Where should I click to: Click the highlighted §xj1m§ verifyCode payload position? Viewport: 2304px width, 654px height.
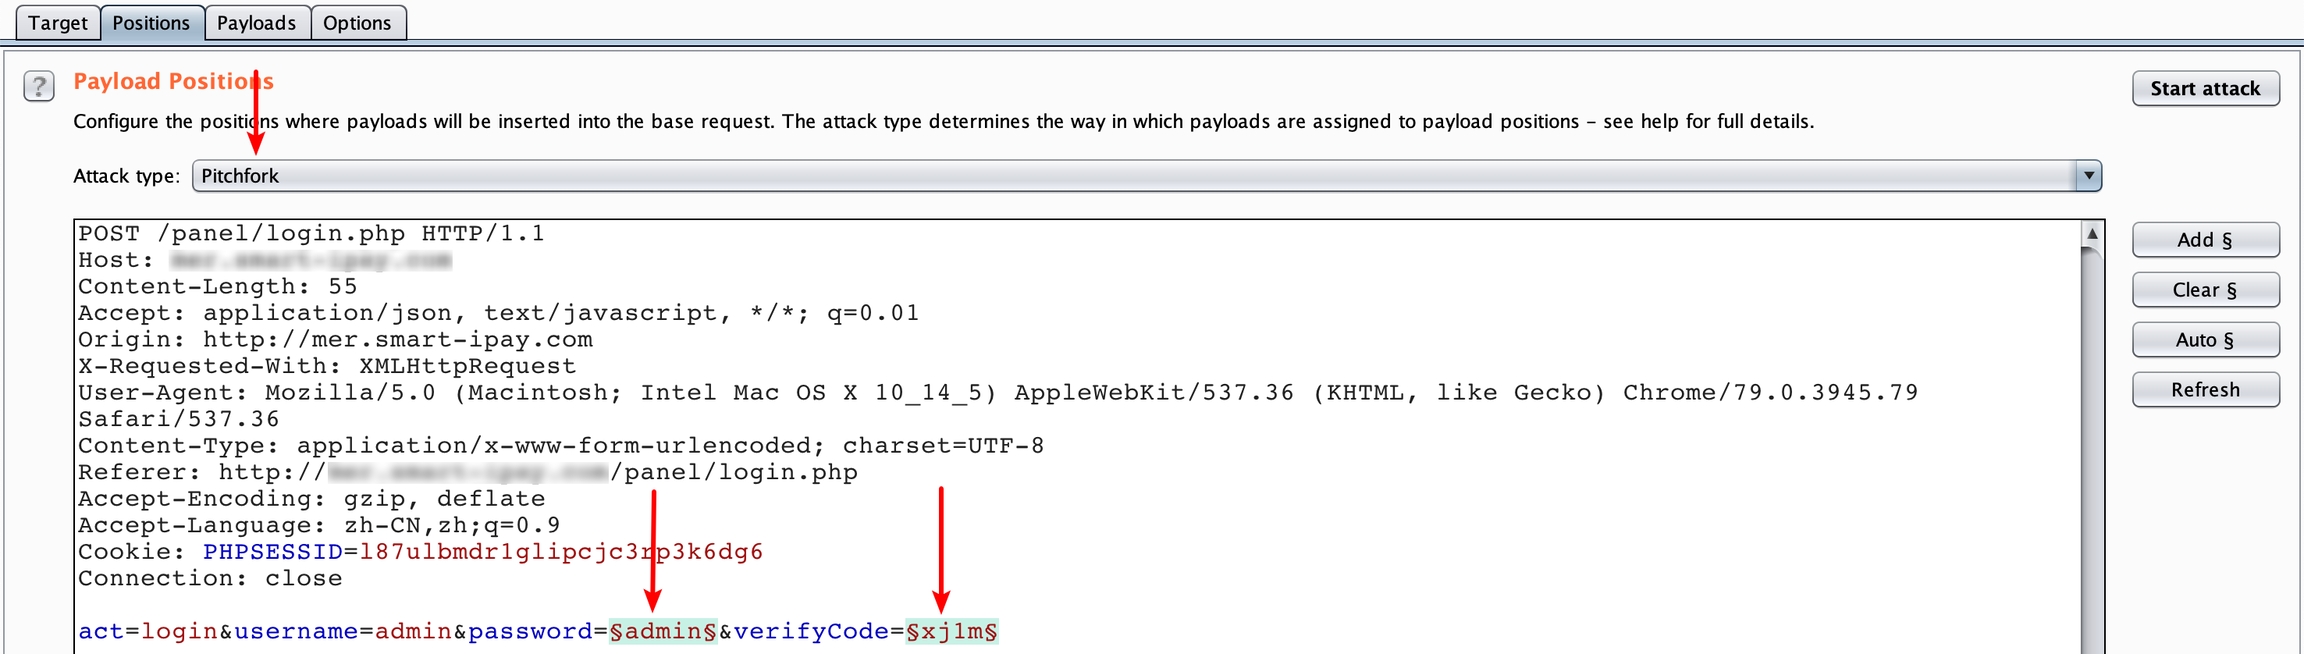coord(951,632)
